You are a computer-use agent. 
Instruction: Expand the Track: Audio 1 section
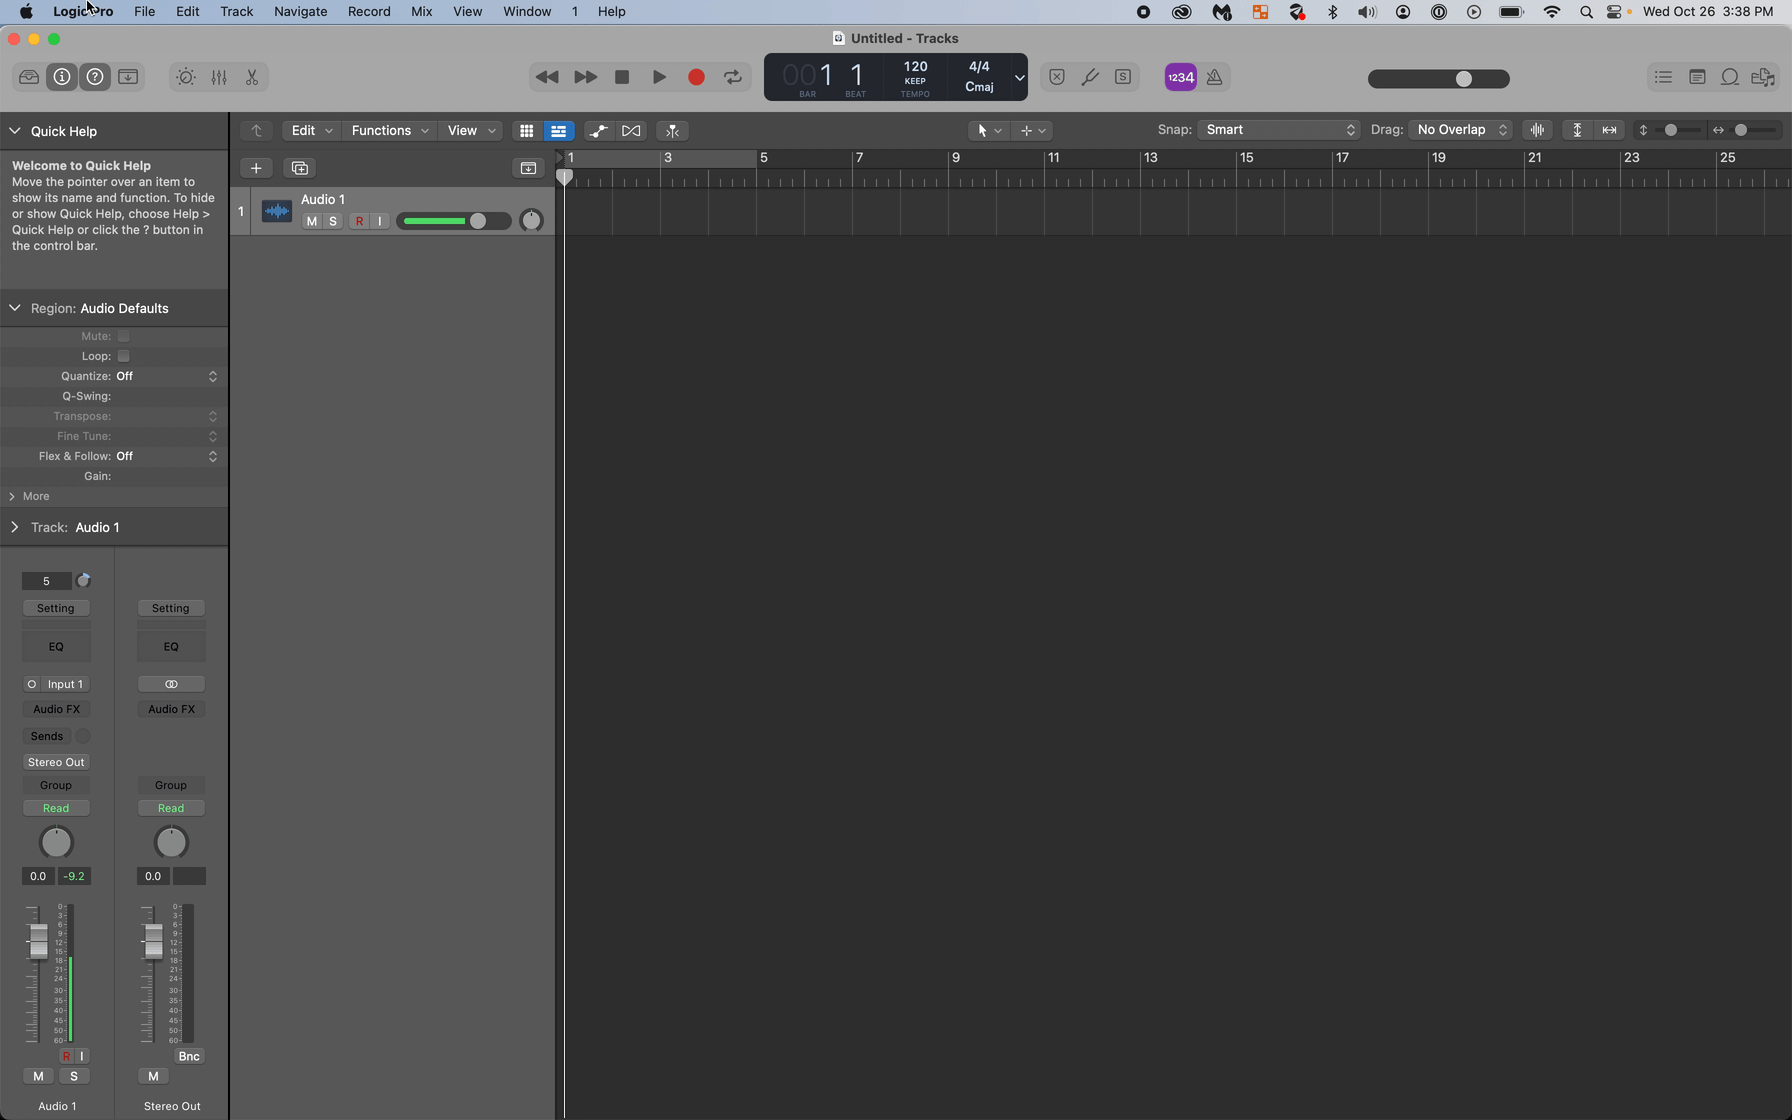tap(15, 527)
